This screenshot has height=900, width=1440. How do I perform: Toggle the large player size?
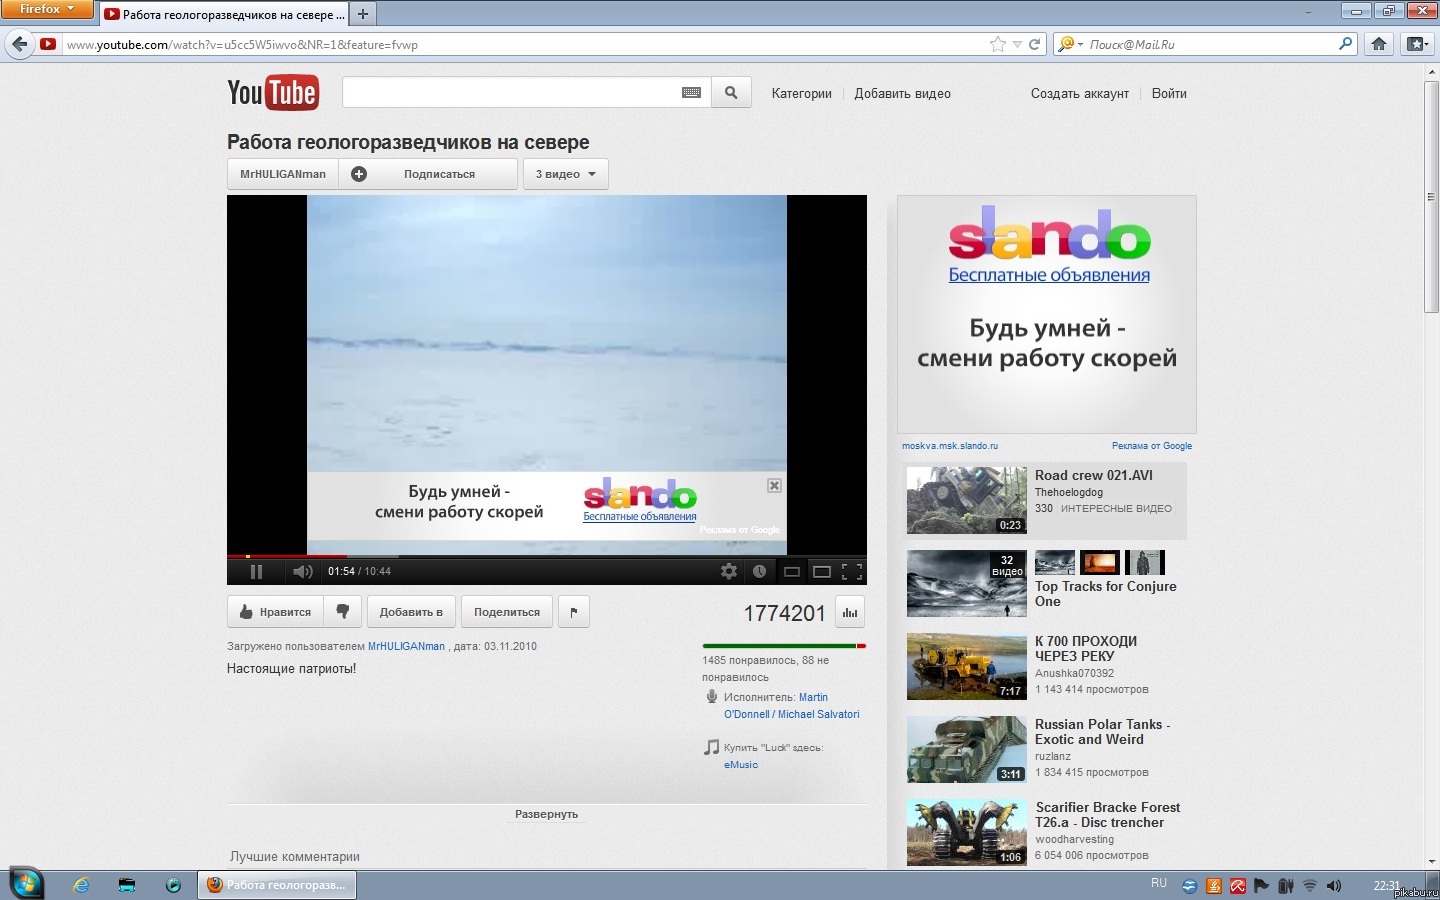[x=822, y=571]
